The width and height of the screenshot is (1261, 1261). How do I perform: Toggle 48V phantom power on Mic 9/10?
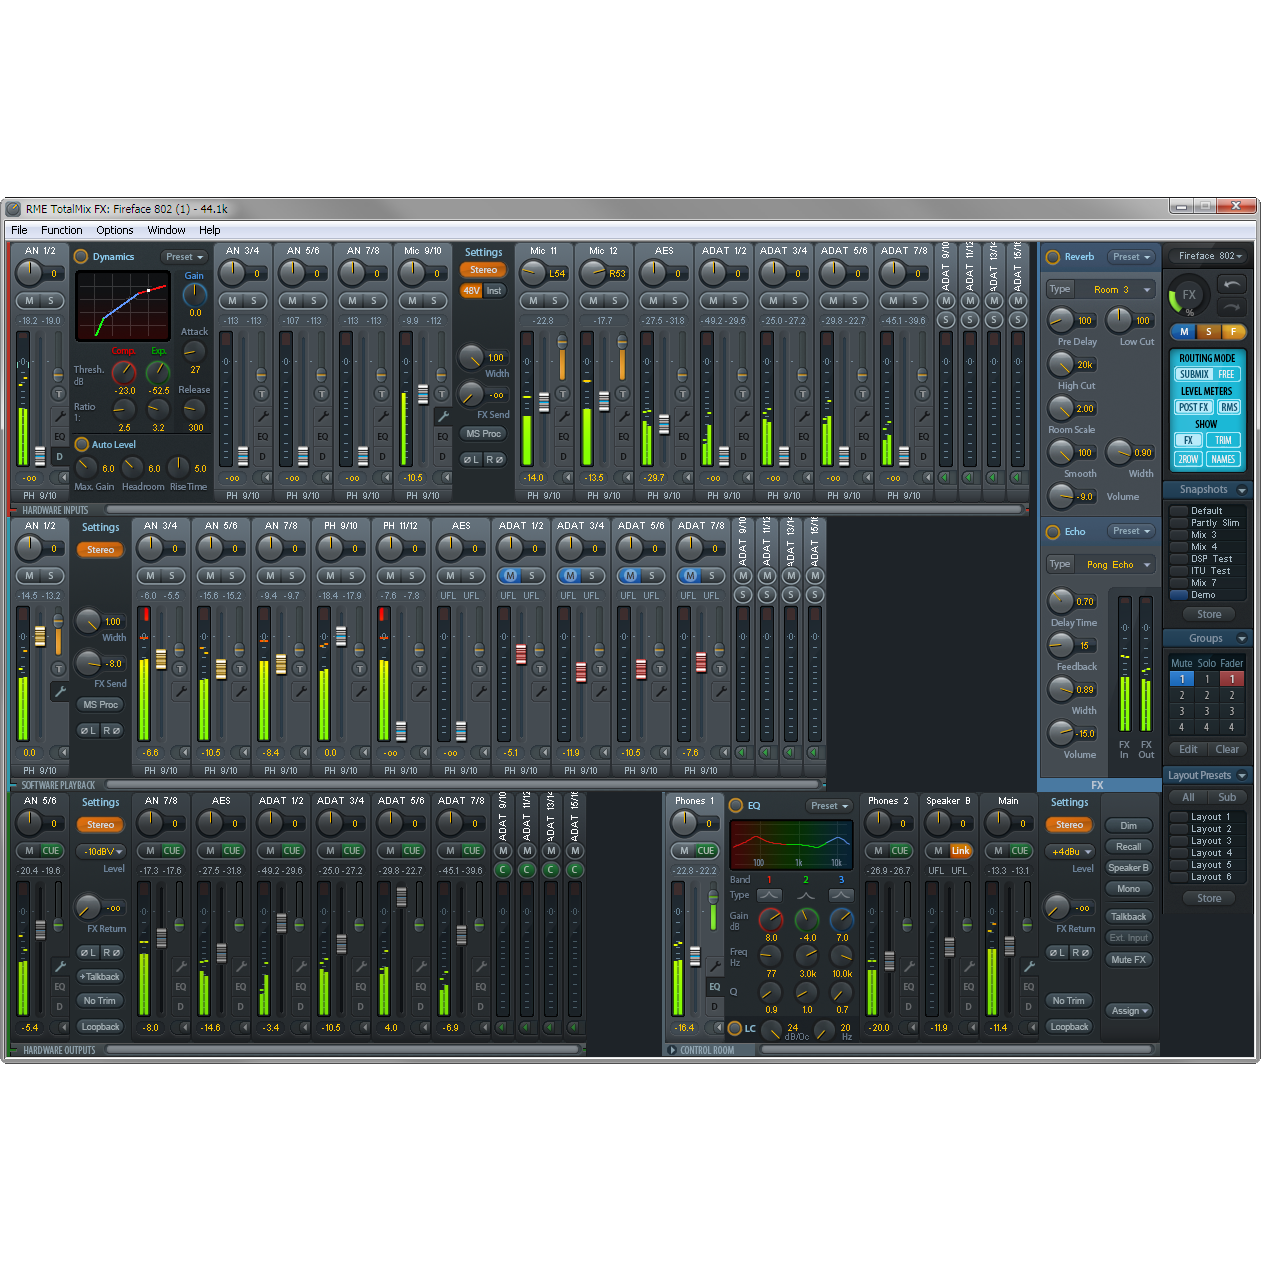tap(471, 291)
